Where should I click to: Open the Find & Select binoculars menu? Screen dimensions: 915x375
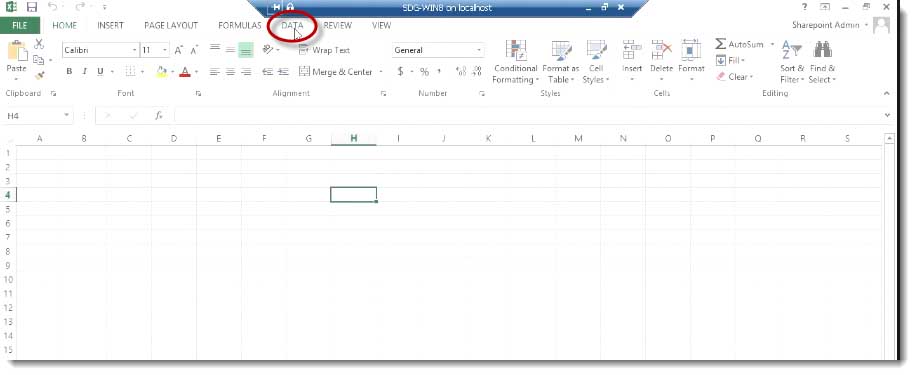822,62
